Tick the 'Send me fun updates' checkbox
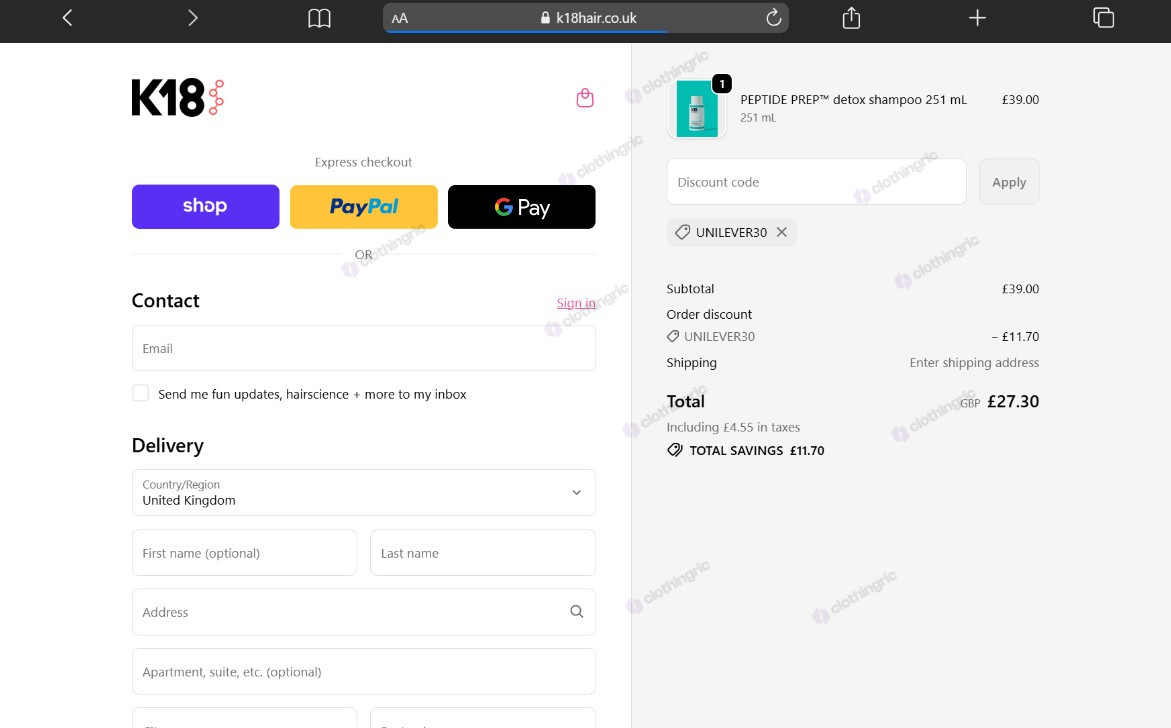Image resolution: width=1171 pixels, height=728 pixels. tap(140, 393)
